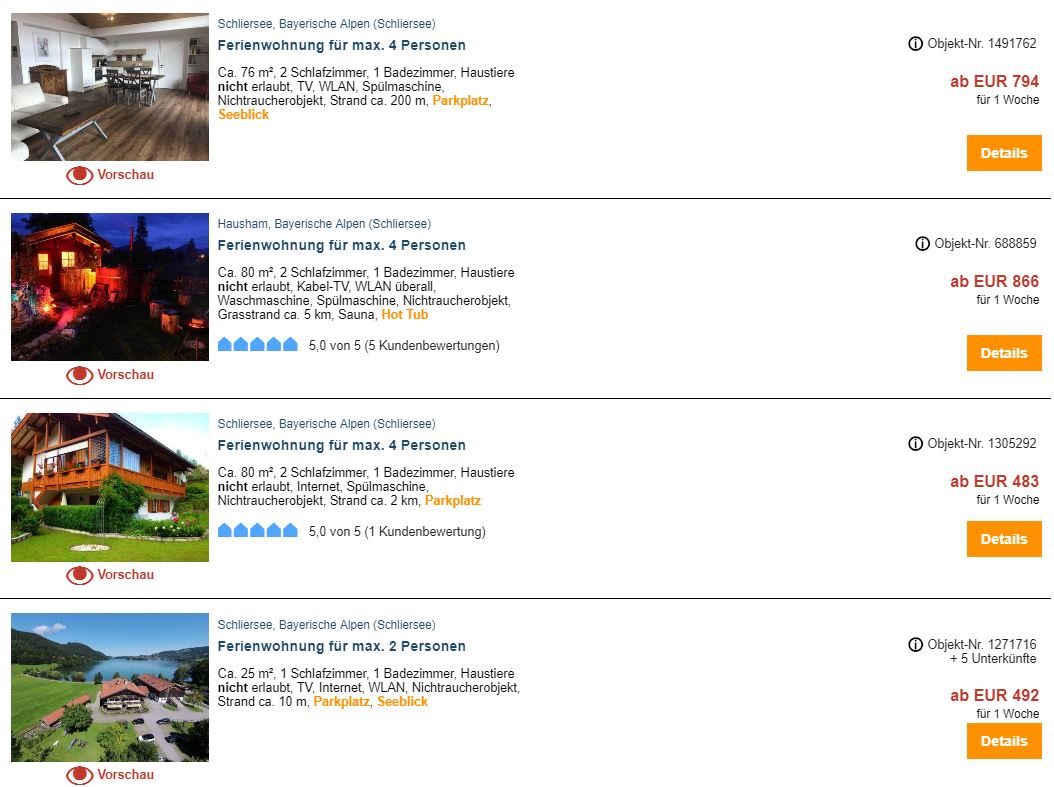Open Vorschau for the Hausham apartment
The height and width of the screenshot is (787, 1054).
(x=110, y=375)
